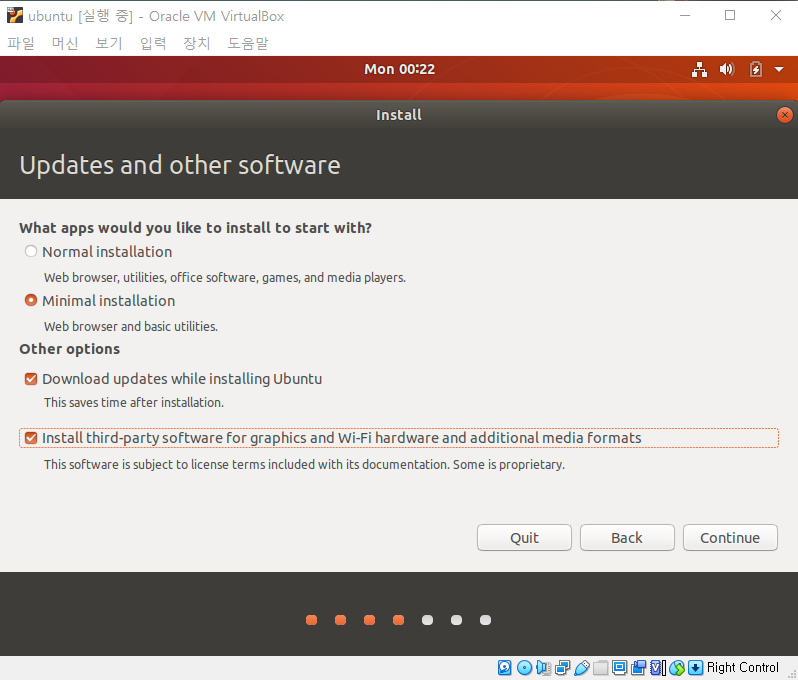Click the USB devices status icon
Viewport: 798px width, 680px height.
tap(581, 667)
